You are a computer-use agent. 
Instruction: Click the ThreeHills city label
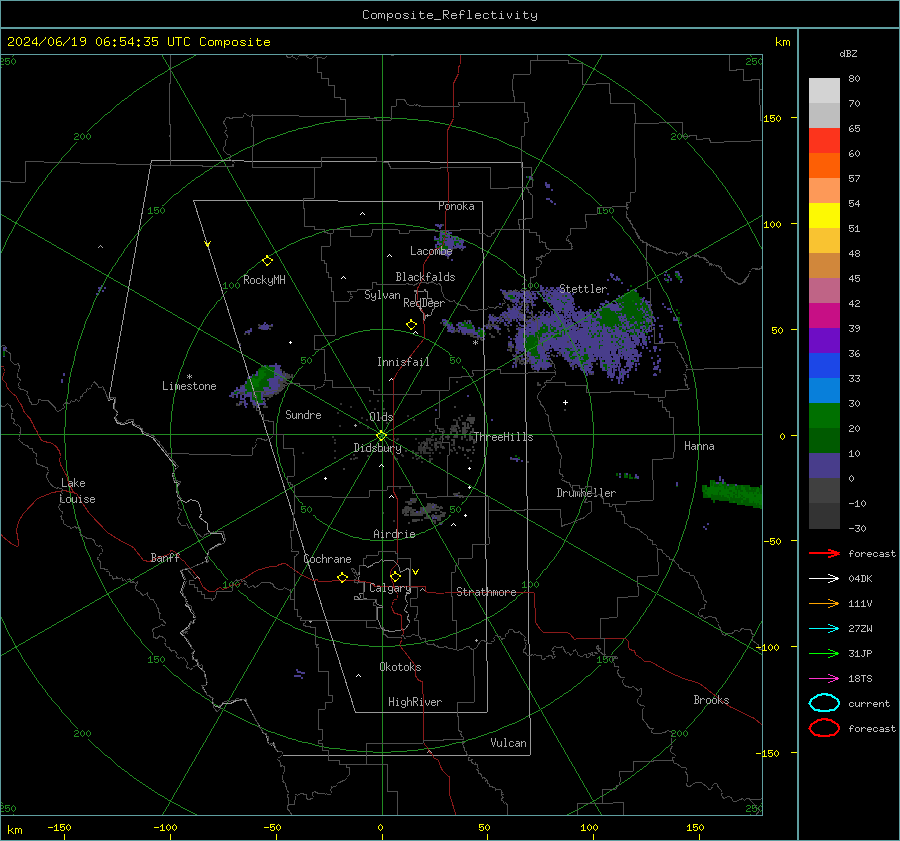coord(503,437)
